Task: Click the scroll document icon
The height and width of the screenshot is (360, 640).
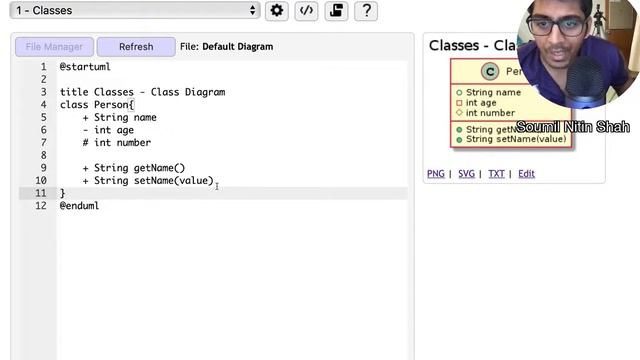Action: 336,11
